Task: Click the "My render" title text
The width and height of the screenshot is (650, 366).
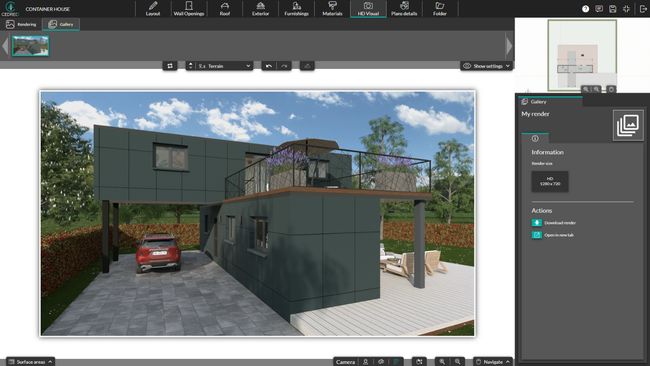Action: click(535, 114)
